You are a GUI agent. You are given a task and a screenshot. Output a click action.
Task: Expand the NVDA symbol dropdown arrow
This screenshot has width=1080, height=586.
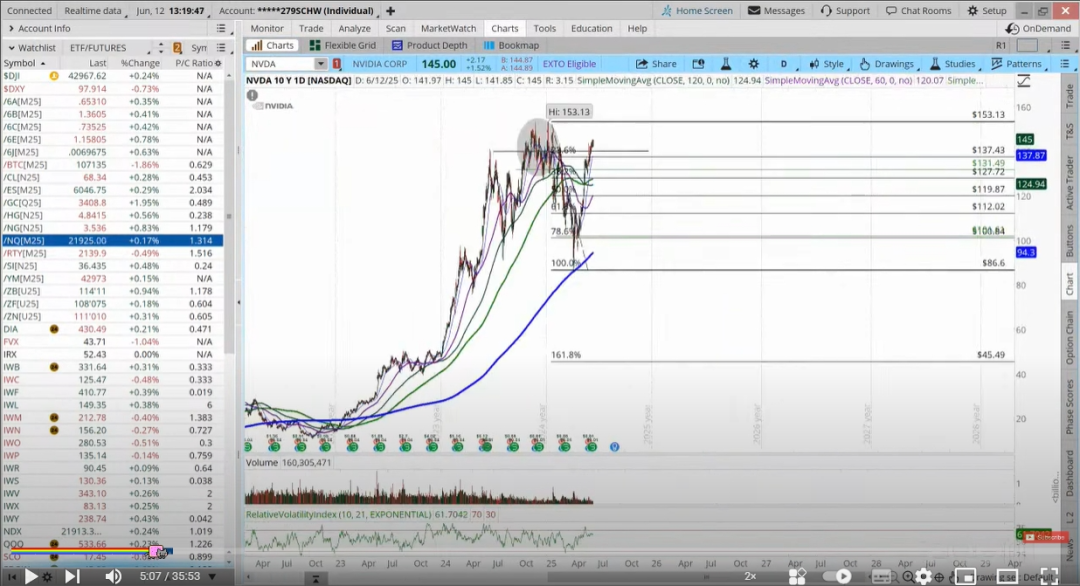(x=320, y=63)
